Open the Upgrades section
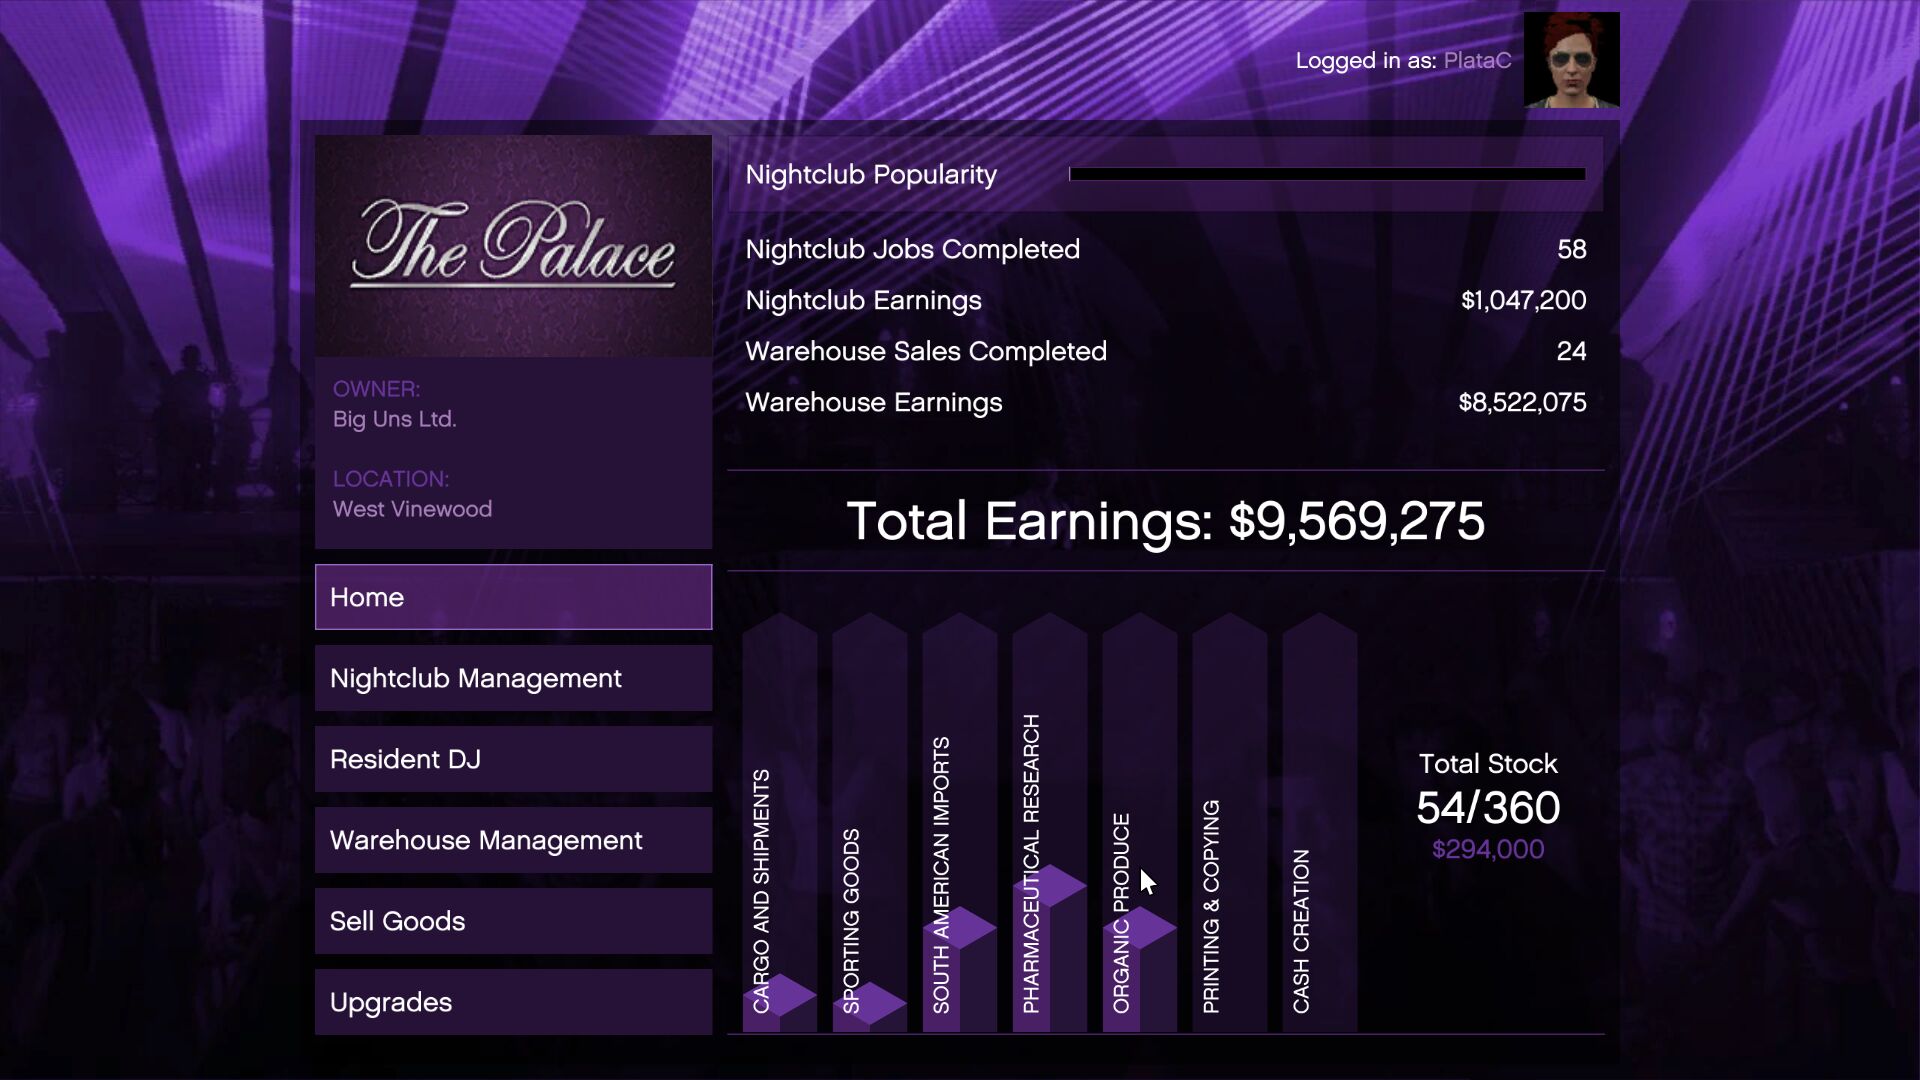This screenshot has width=1920, height=1080. pos(513,1002)
